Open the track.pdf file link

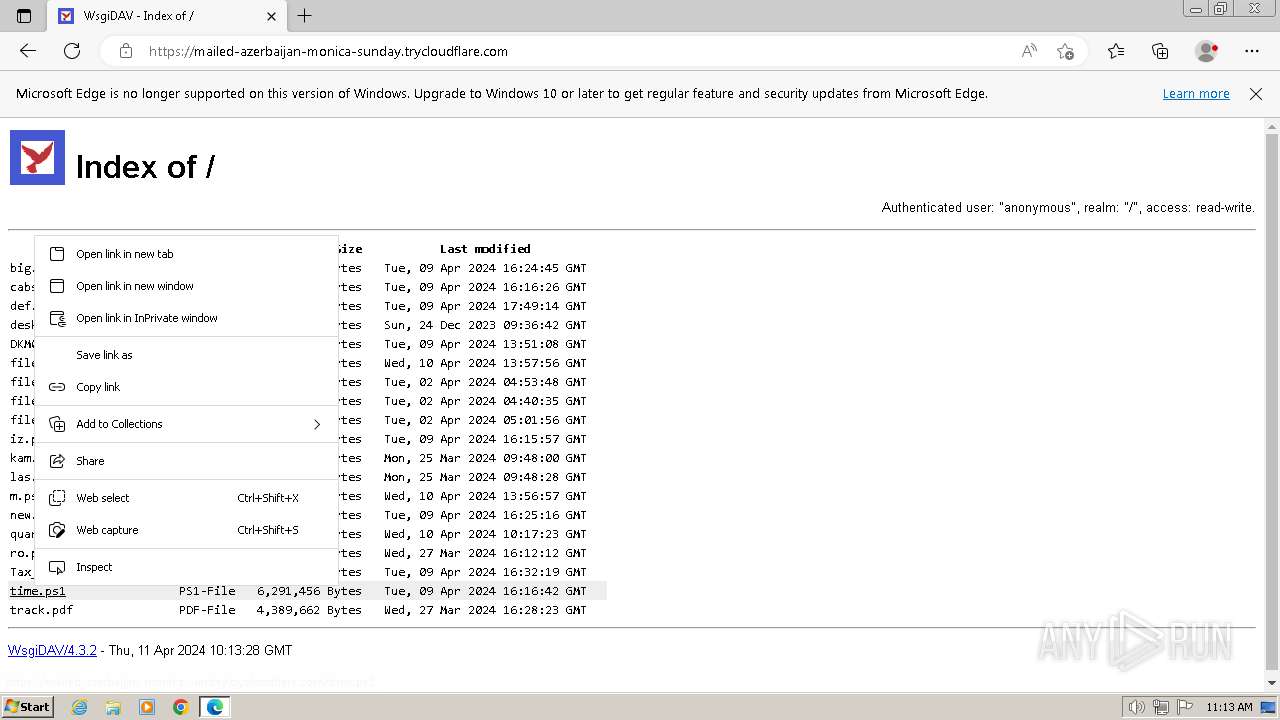point(41,610)
